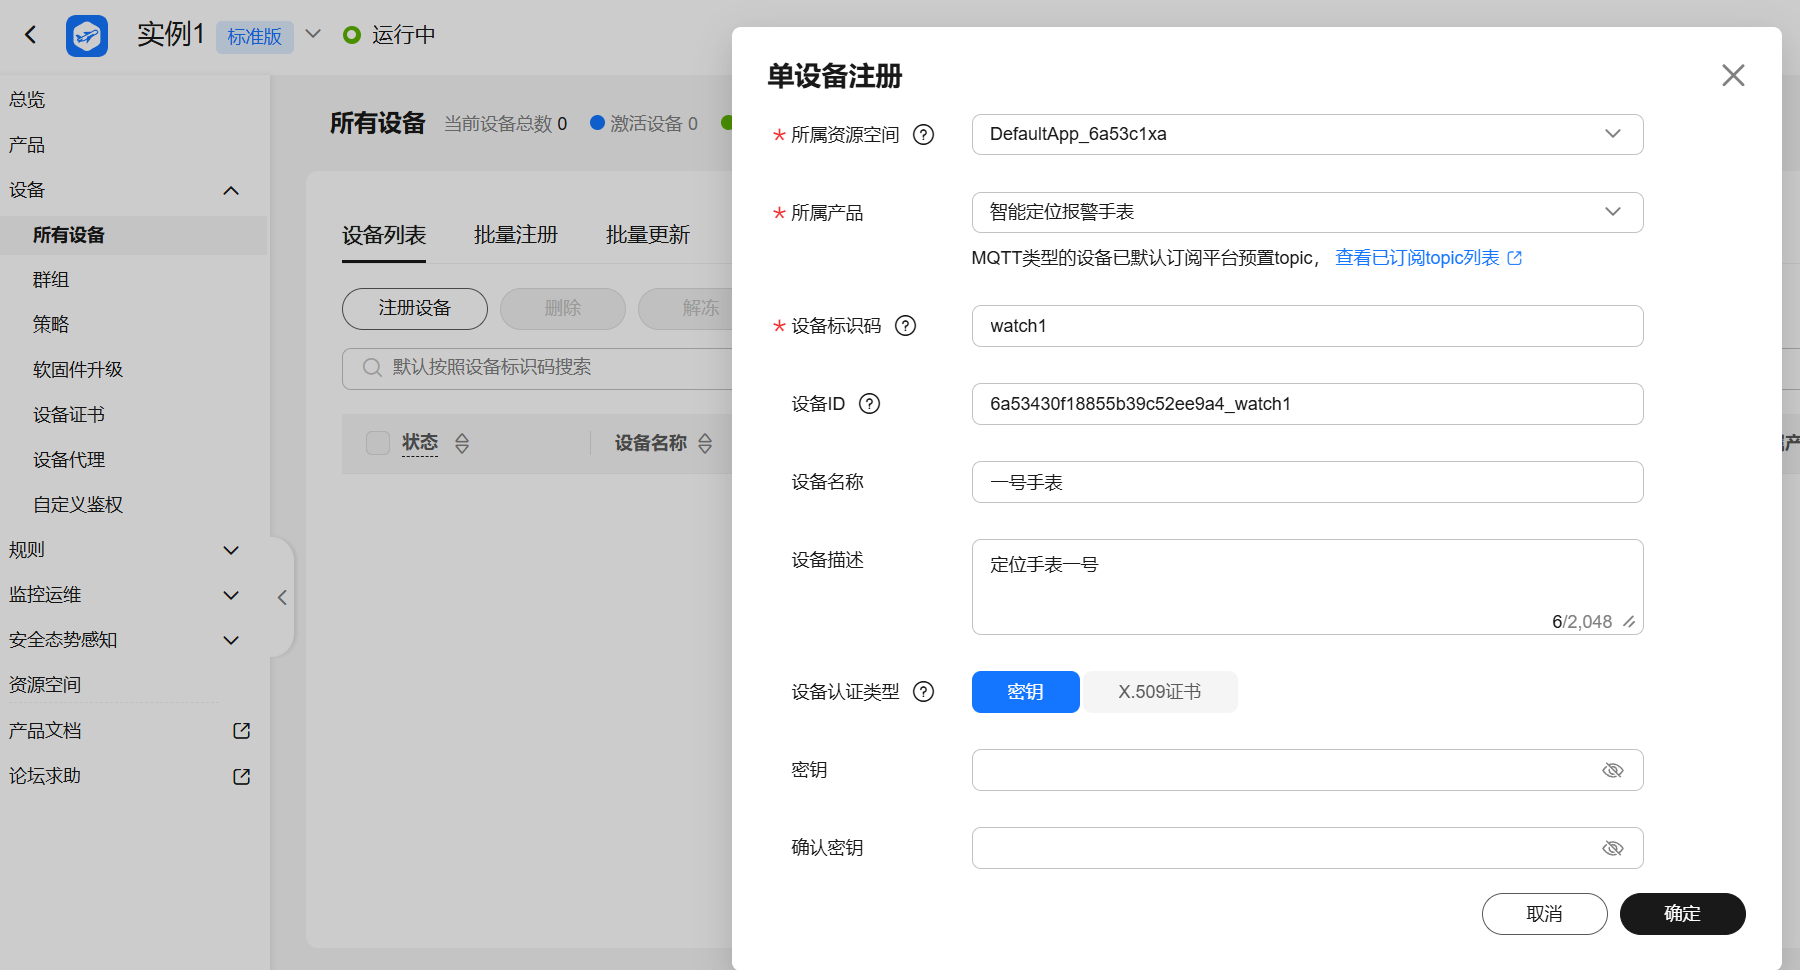The height and width of the screenshot is (970, 1800).
Task: Open the 所属资源空间 dropdown
Action: coord(1307,135)
